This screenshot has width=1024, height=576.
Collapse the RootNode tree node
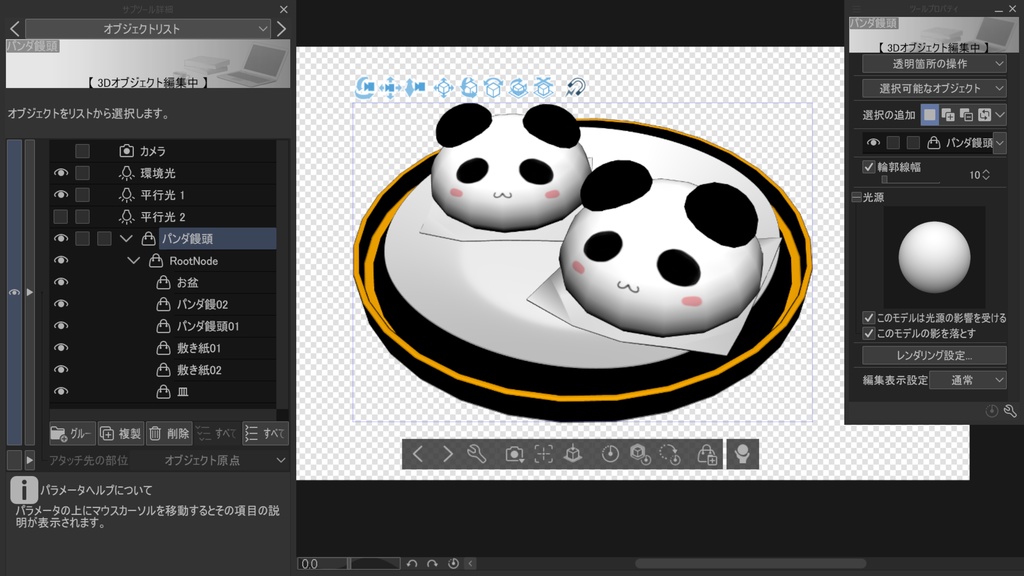click(134, 261)
